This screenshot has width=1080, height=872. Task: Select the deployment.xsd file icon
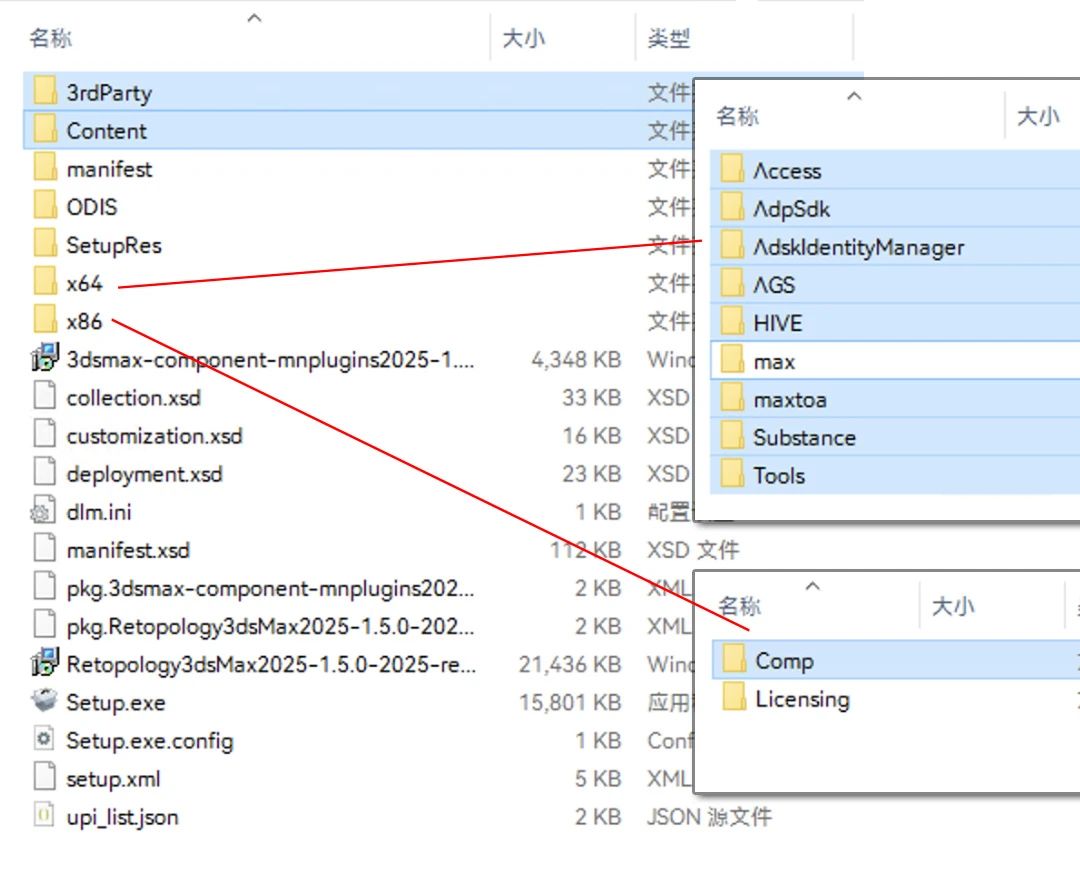pyautogui.click(x=45, y=473)
